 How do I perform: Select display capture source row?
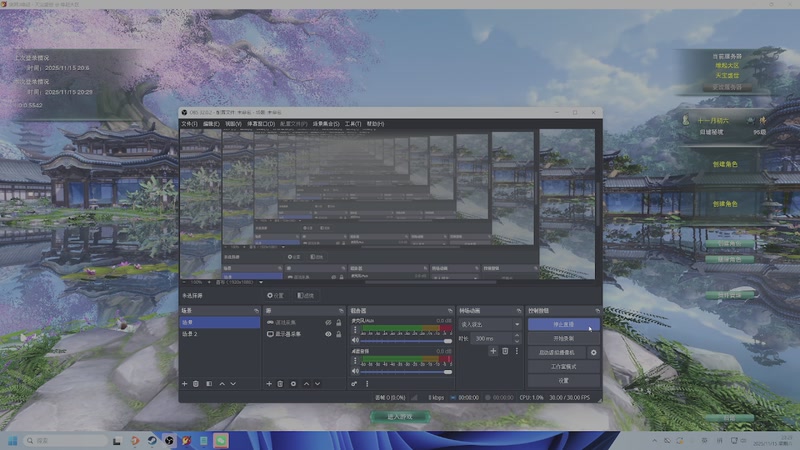pos(304,334)
